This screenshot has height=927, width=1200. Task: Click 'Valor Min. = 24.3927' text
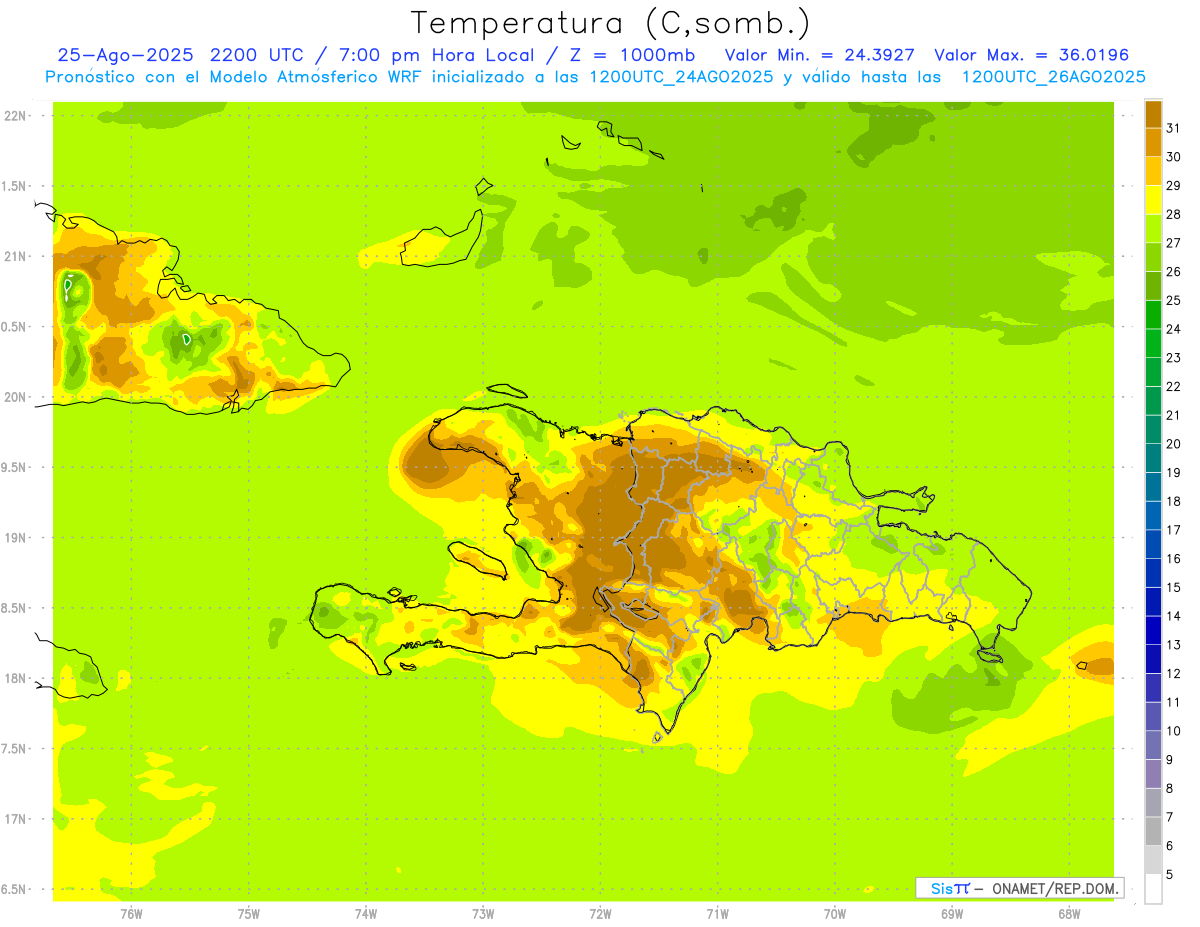tap(819, 56)
